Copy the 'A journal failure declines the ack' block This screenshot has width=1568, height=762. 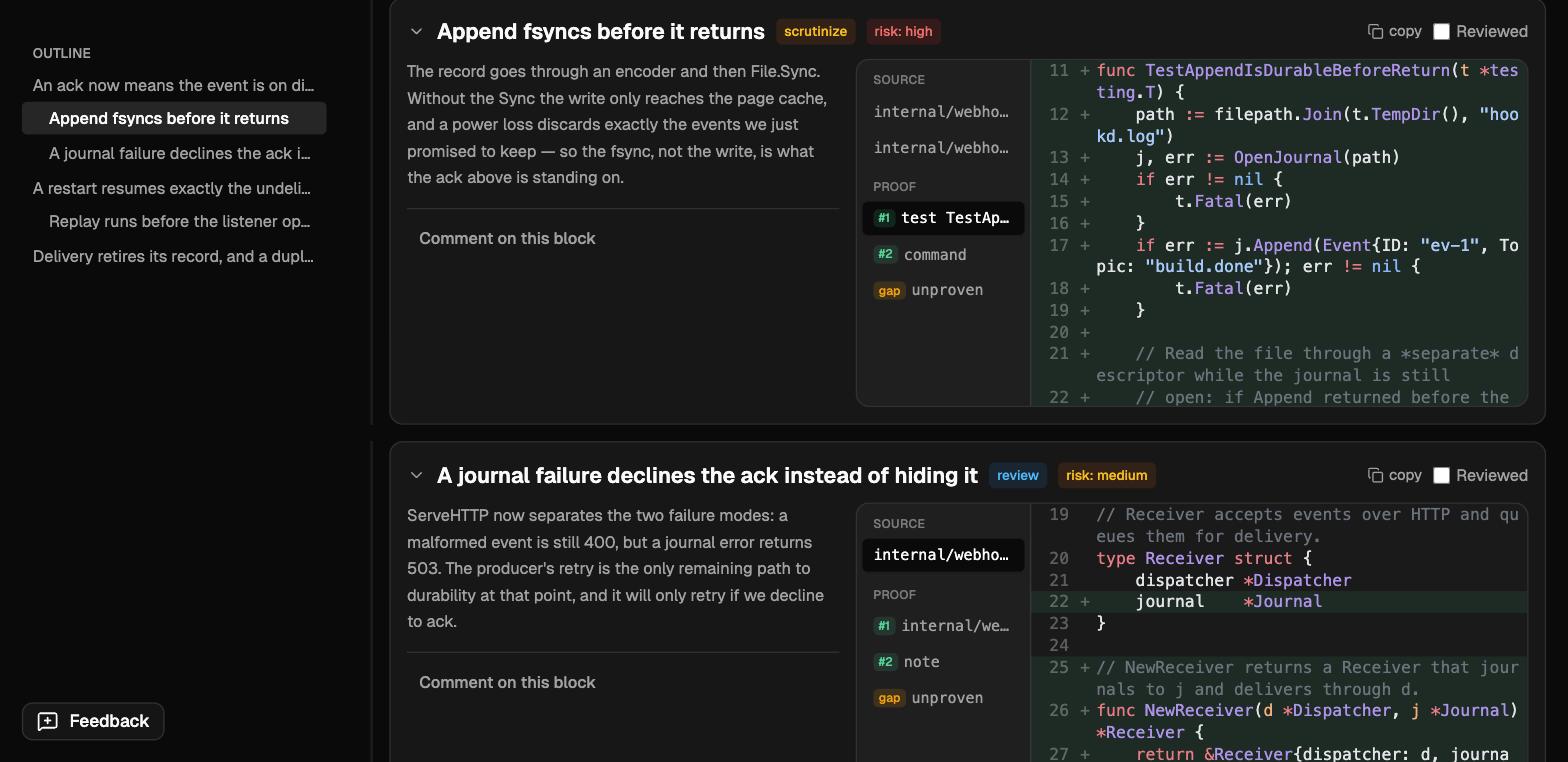1394,475
